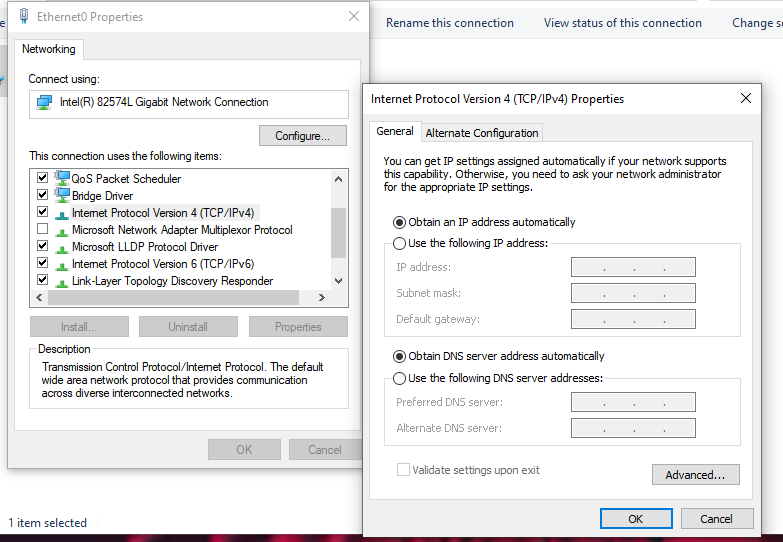
Task: Select the Internet Protocol Version 4 icon
Action: coord(62,213)
